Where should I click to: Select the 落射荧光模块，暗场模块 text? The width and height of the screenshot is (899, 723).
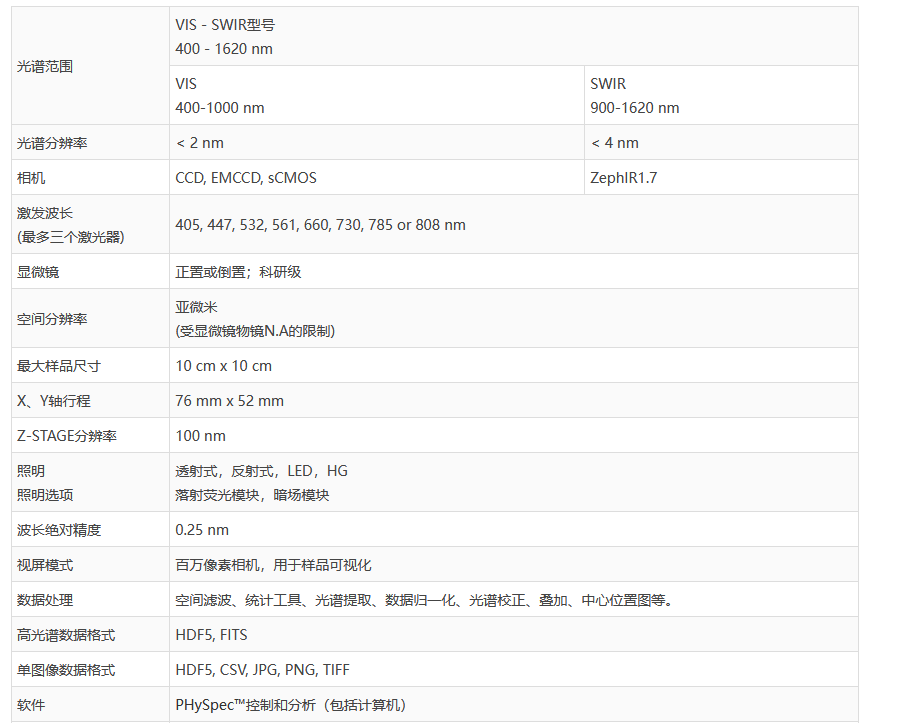[x=252, y=495]
